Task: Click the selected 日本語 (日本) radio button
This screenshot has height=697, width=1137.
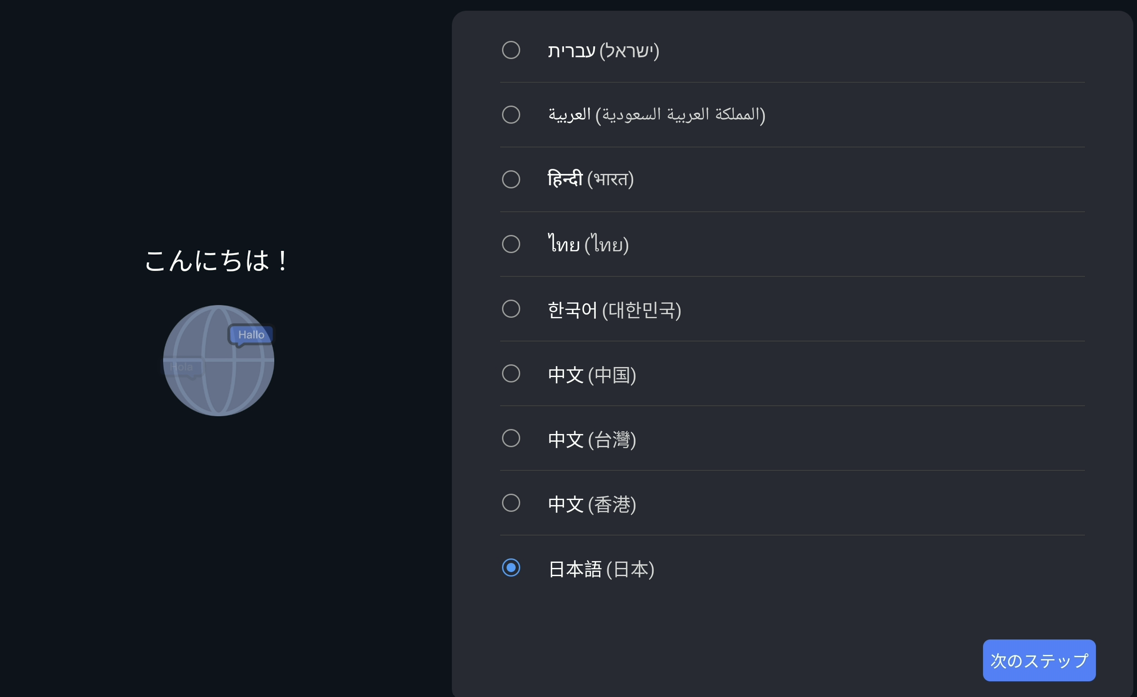Action: pyautogui.click(x=511, y=568)
